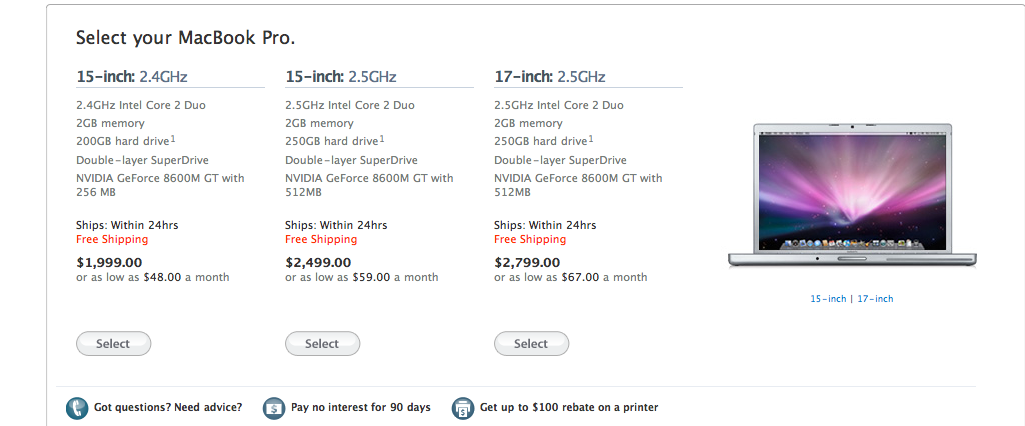Screen dimensions: 1025x426
Task: Click the dollar sign financing icon
Action: [x=274, y=408]
